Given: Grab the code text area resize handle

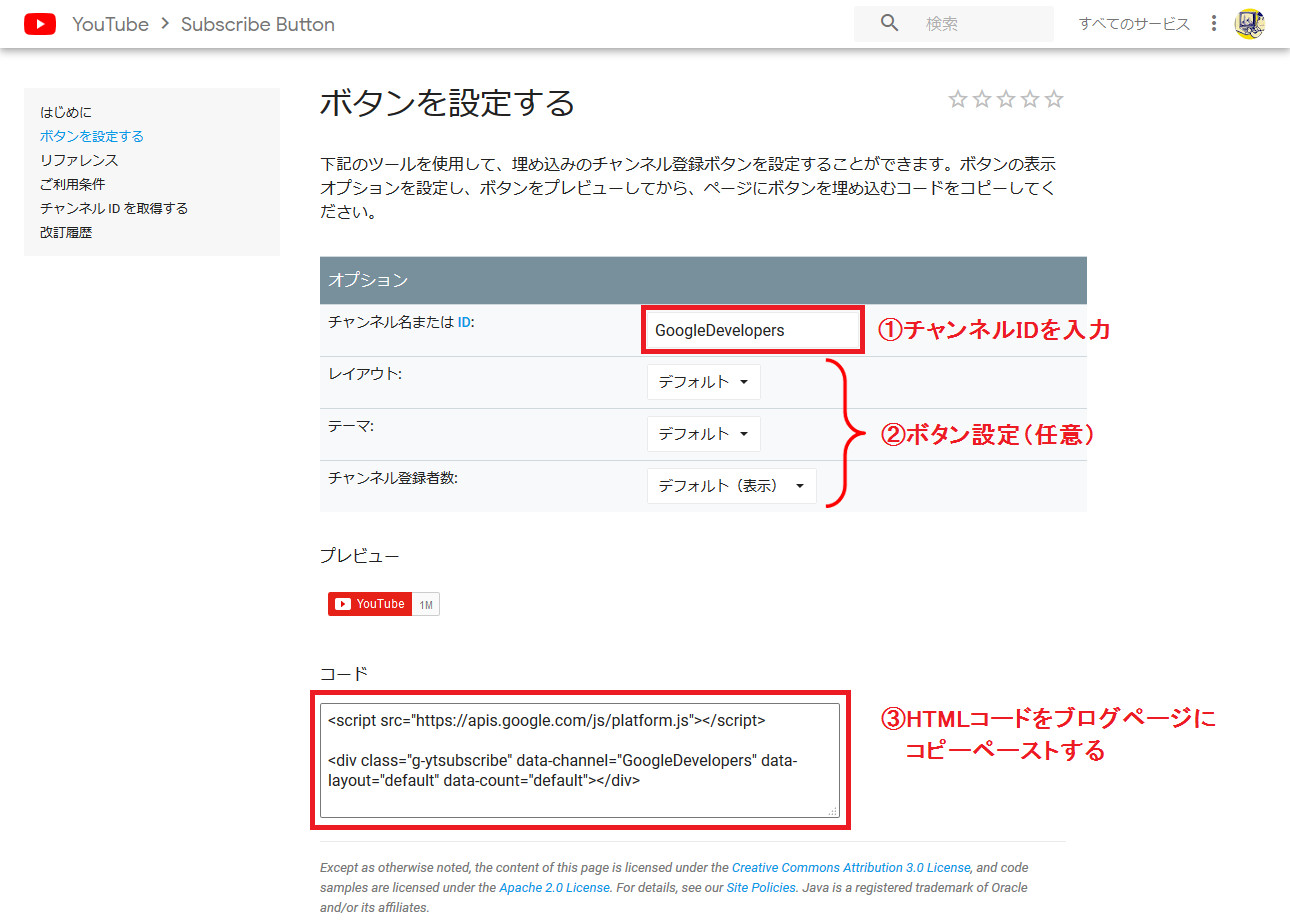Looking at the screenshot, I should click(833, 811).
